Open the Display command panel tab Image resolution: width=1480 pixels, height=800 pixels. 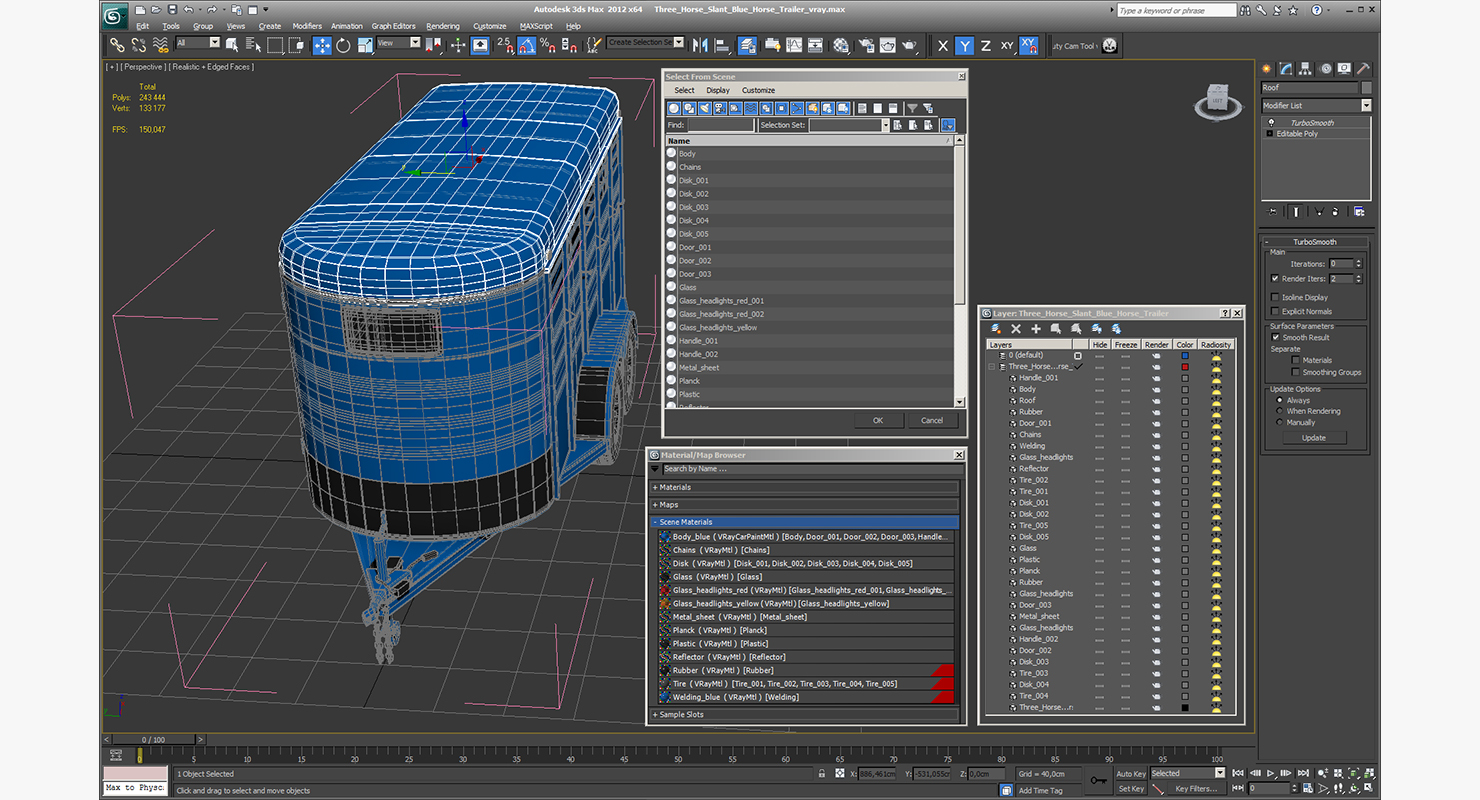1345,69
